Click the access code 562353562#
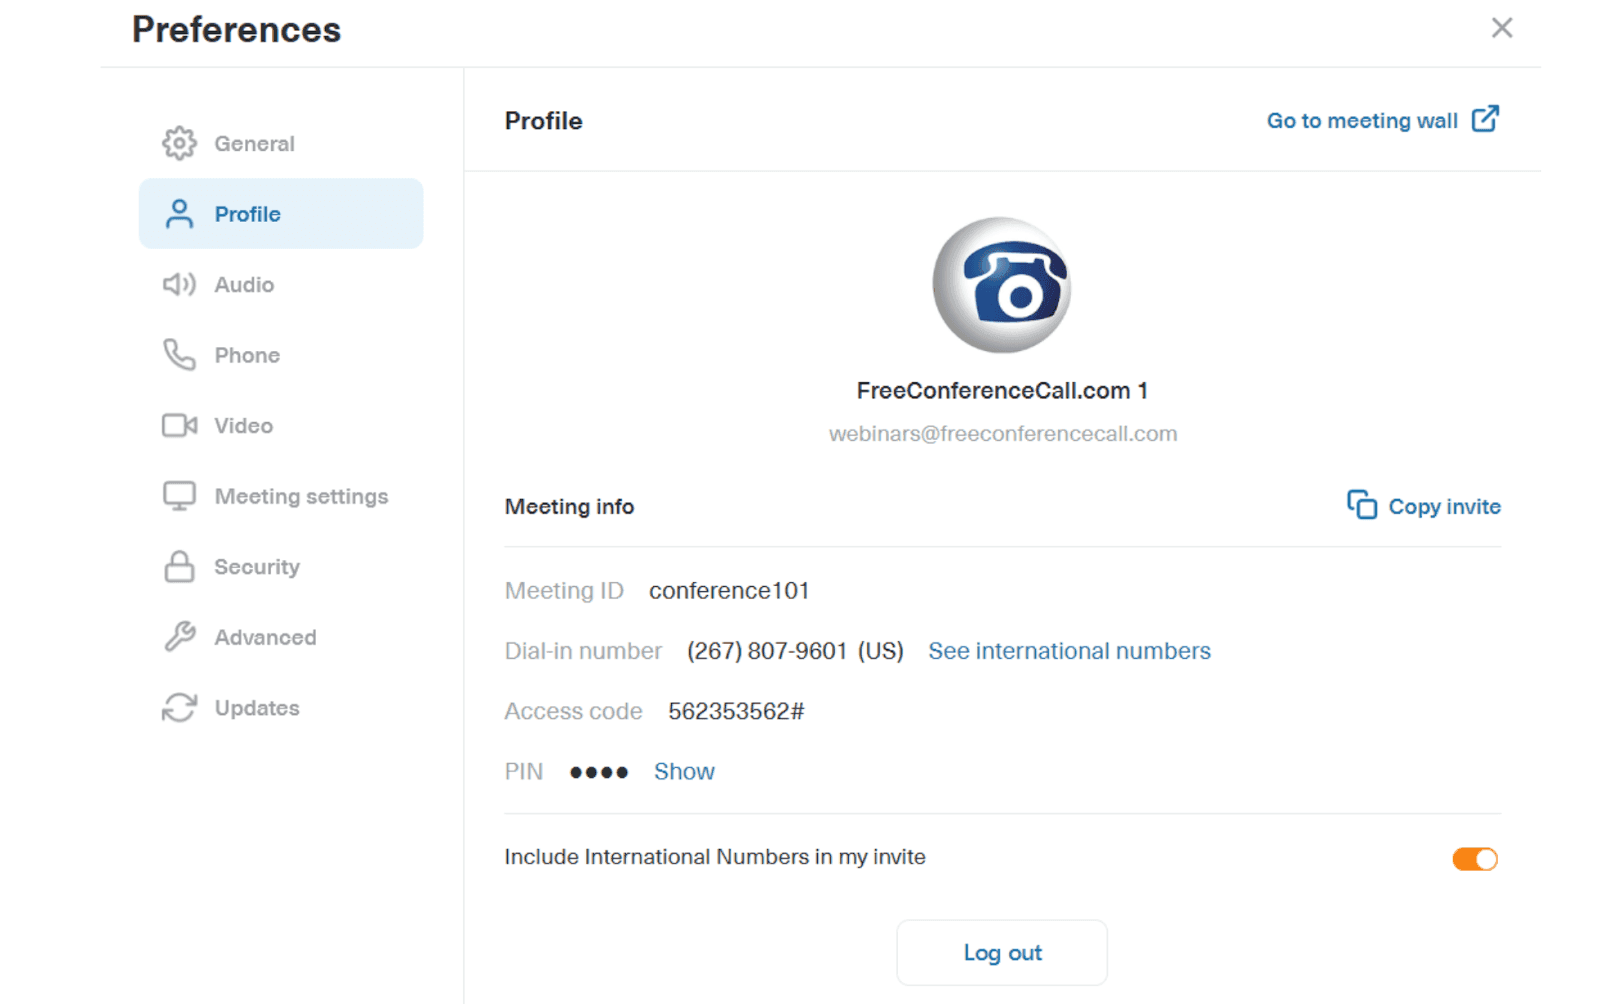Screen dimensions: 1600x1004 (736, 711)
